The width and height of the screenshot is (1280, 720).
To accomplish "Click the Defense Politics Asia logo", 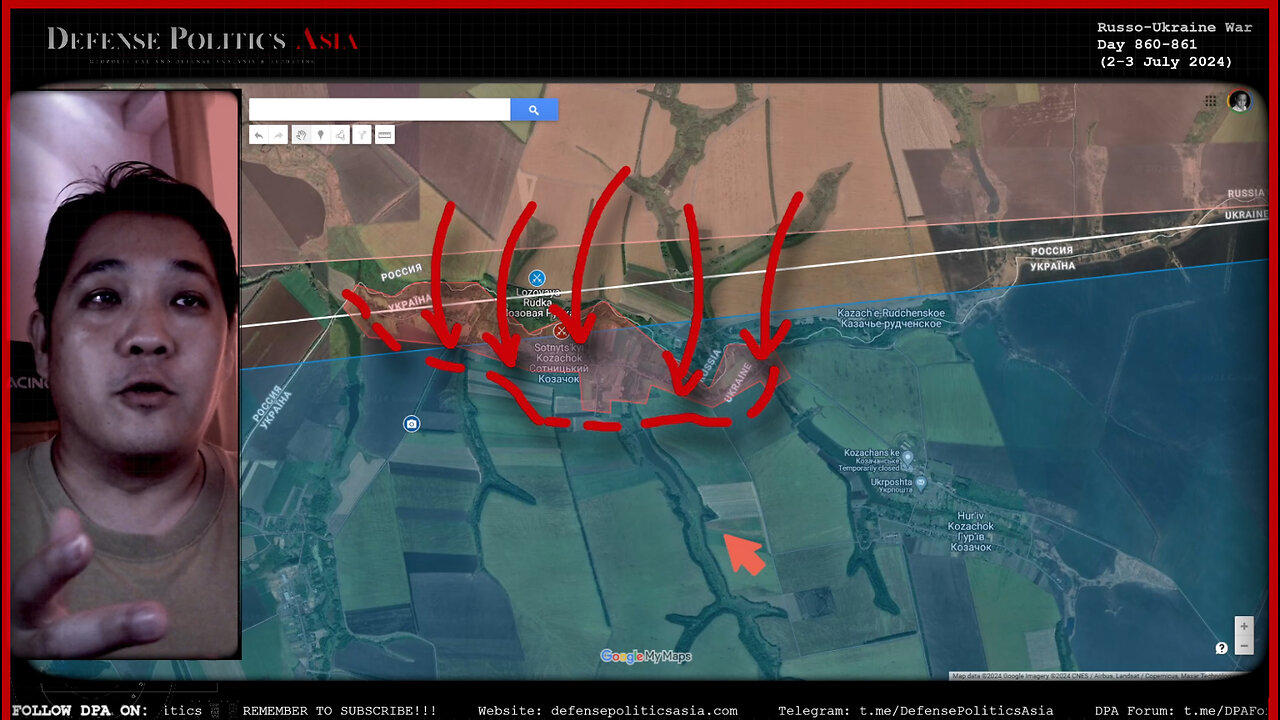I will [x=203, y=42].
